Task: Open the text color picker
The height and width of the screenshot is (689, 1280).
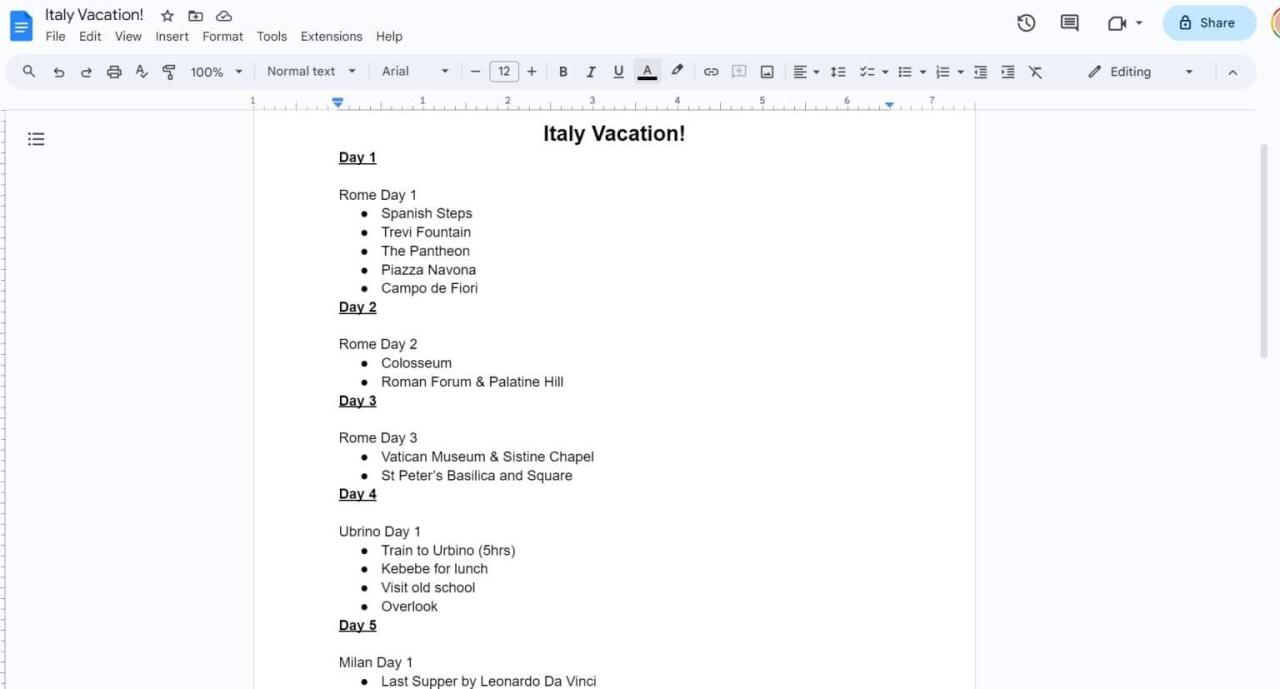Action: [x=647, y=71]
